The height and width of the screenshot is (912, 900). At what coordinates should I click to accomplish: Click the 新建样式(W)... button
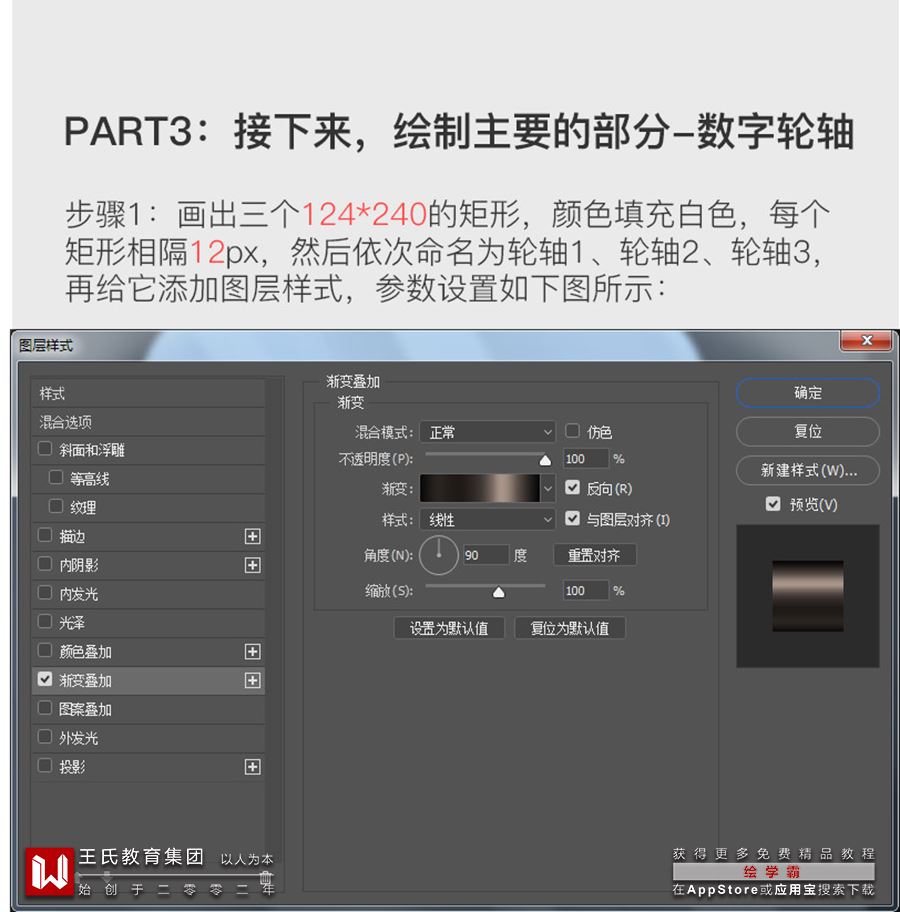click(x=807, y=471)
